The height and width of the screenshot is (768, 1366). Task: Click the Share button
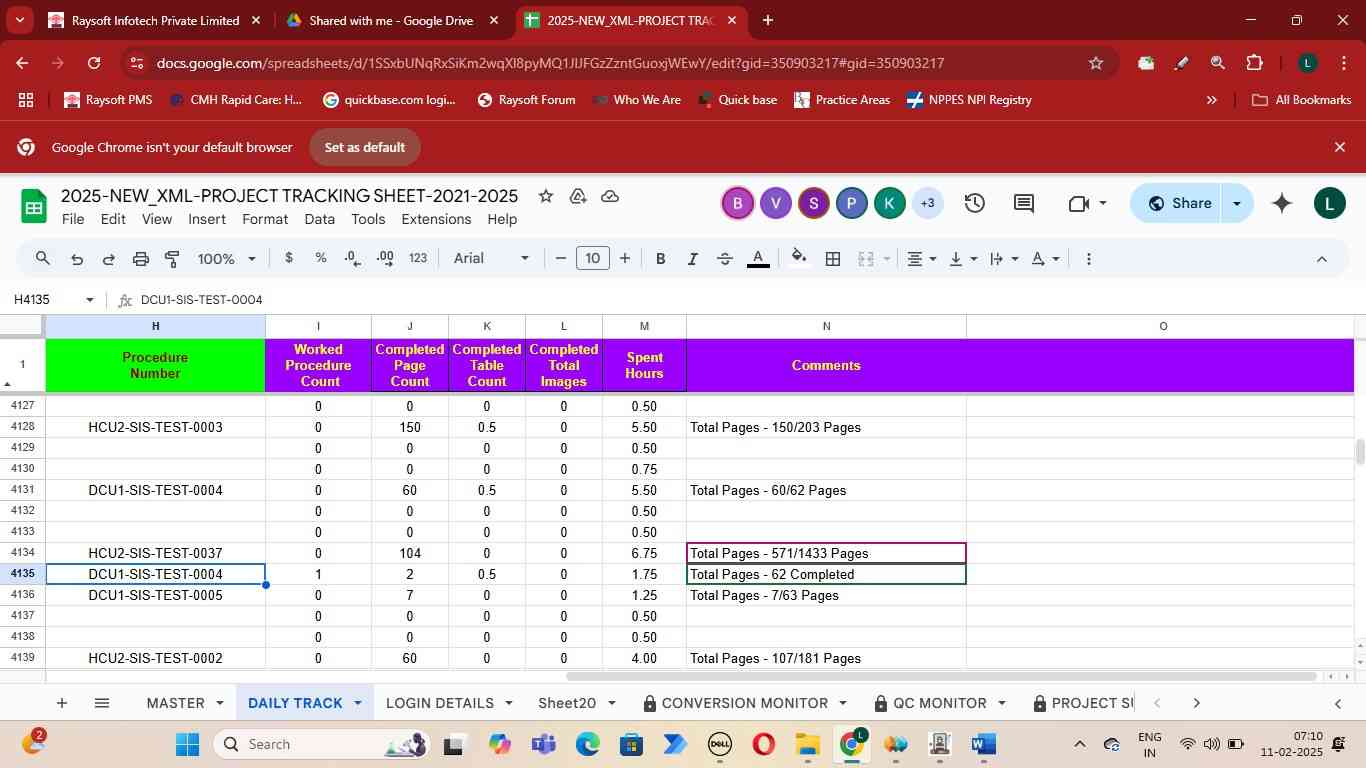point(1179,203)
